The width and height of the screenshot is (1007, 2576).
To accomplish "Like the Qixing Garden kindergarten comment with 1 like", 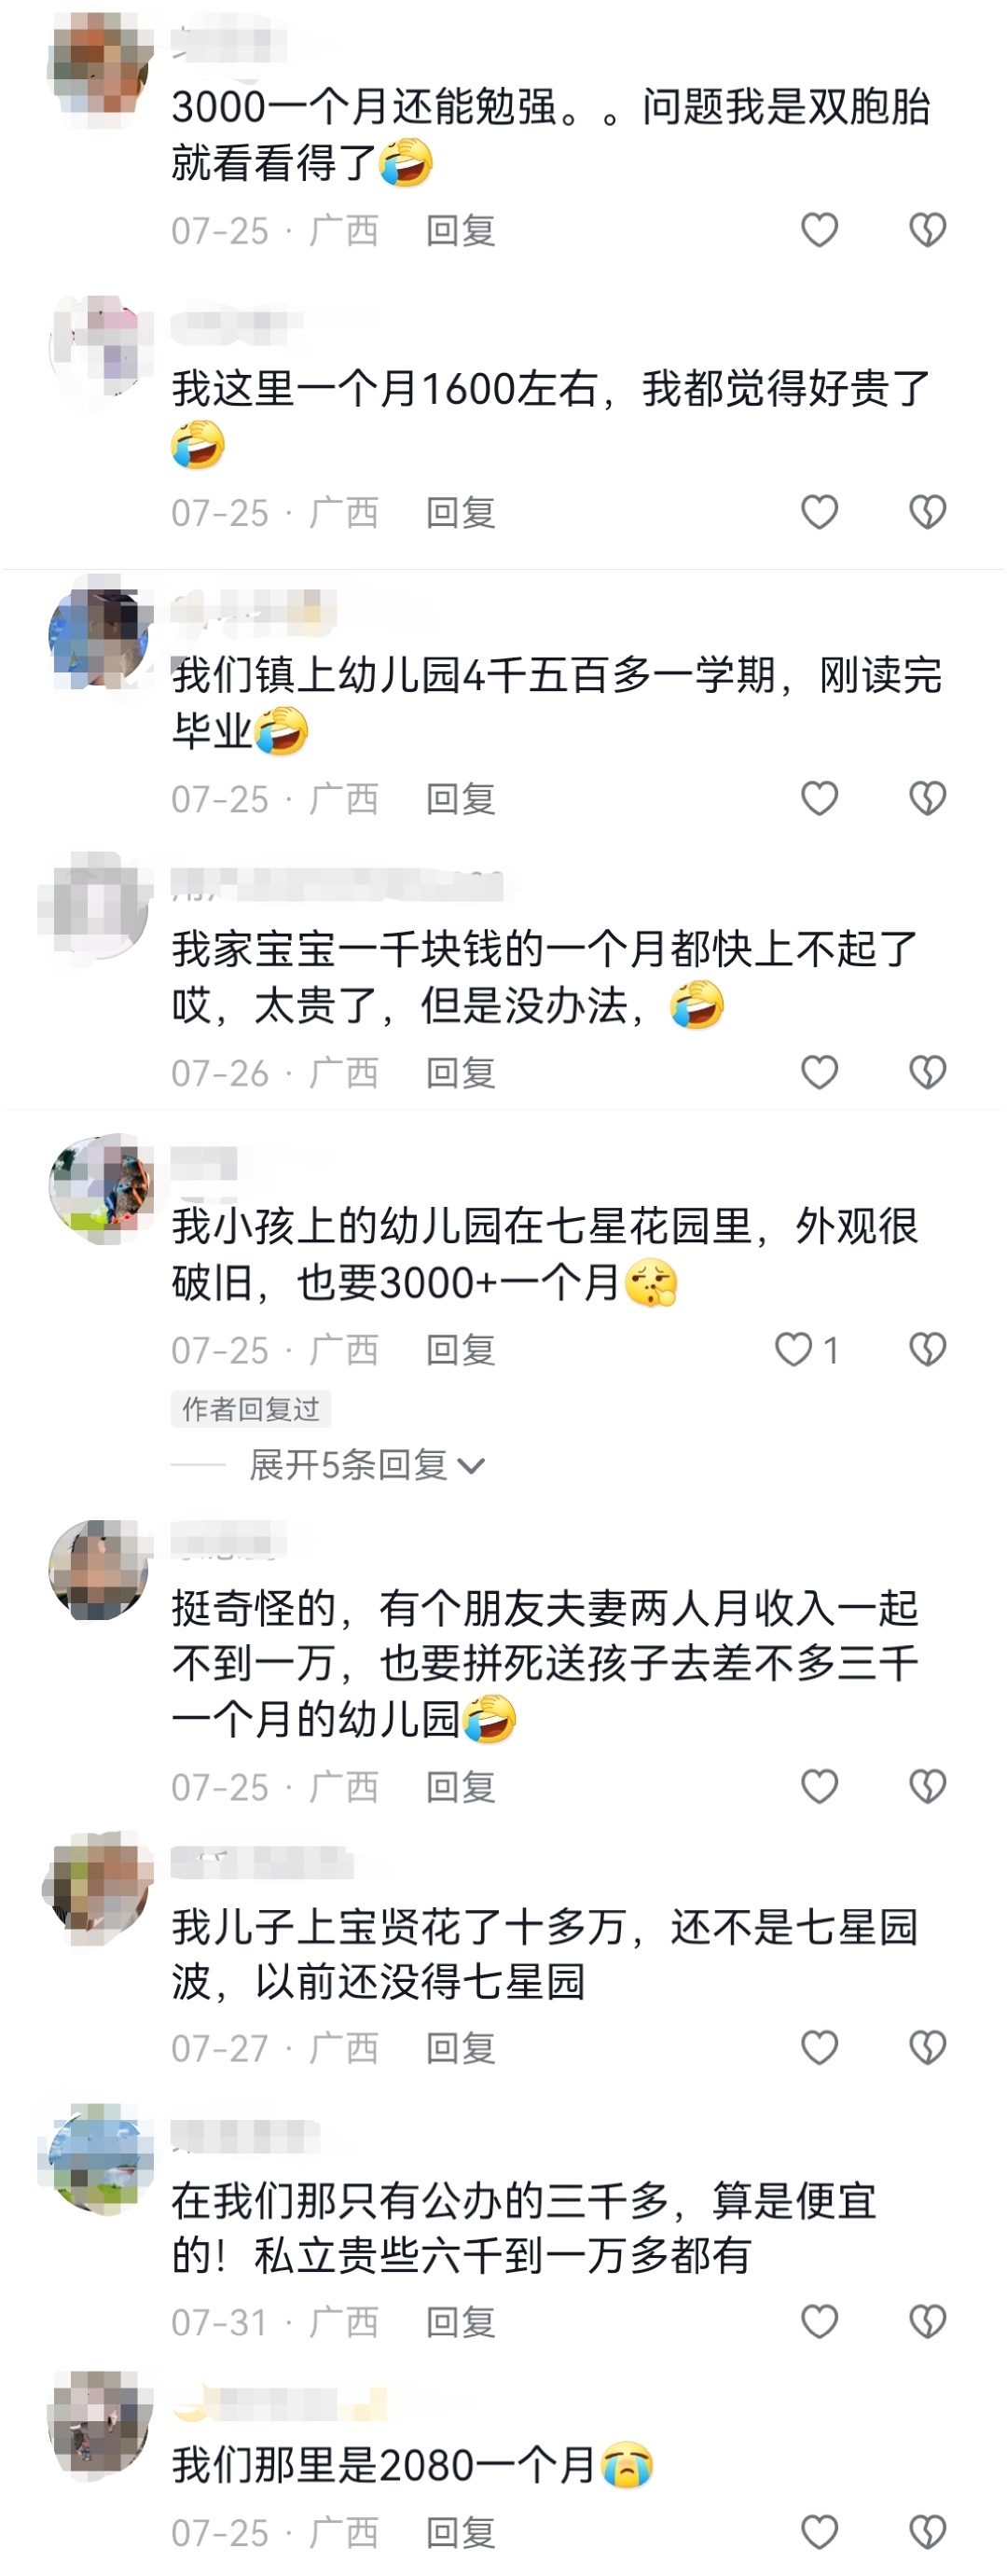I will (x=806, y=1349).
